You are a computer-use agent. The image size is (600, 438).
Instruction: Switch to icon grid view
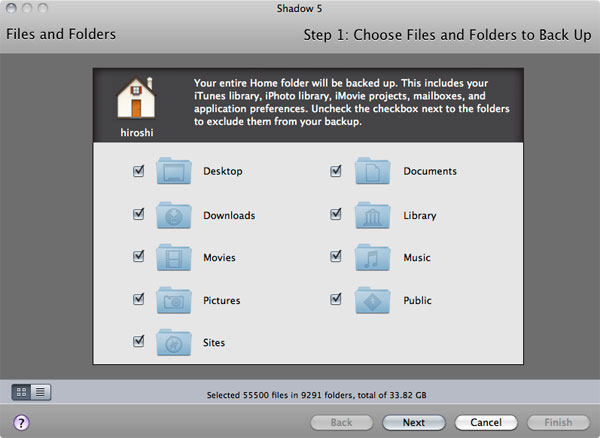coord(21,392)
